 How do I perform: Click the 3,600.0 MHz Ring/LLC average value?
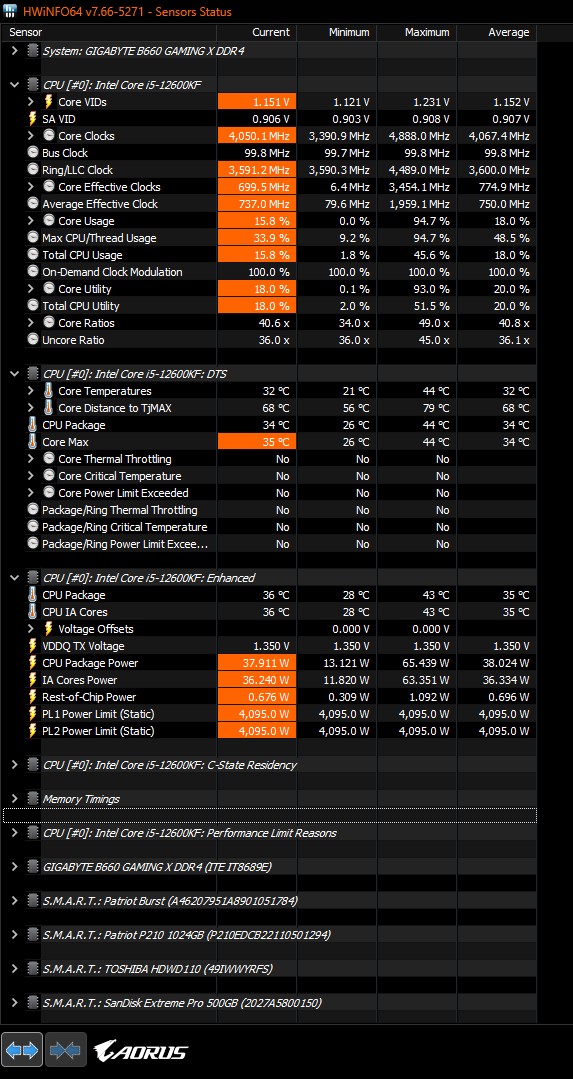point(497,169)
